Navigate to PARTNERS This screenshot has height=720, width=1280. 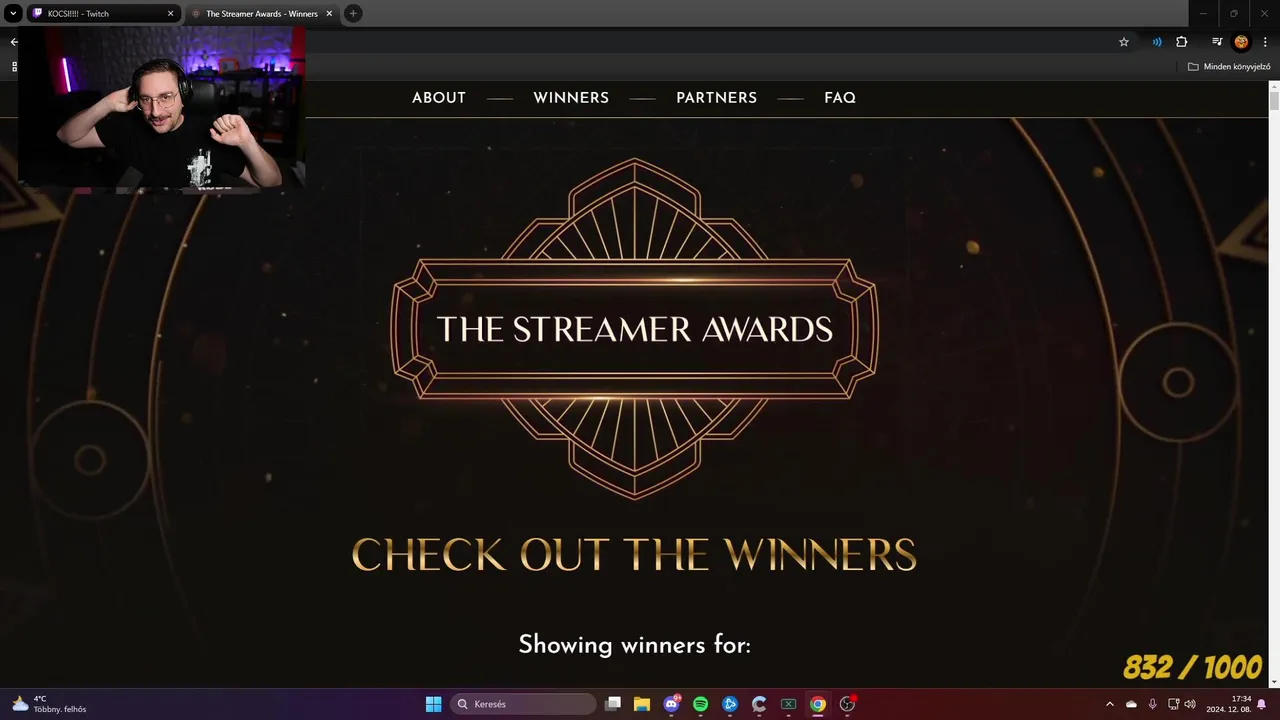(x=716, y=98)
